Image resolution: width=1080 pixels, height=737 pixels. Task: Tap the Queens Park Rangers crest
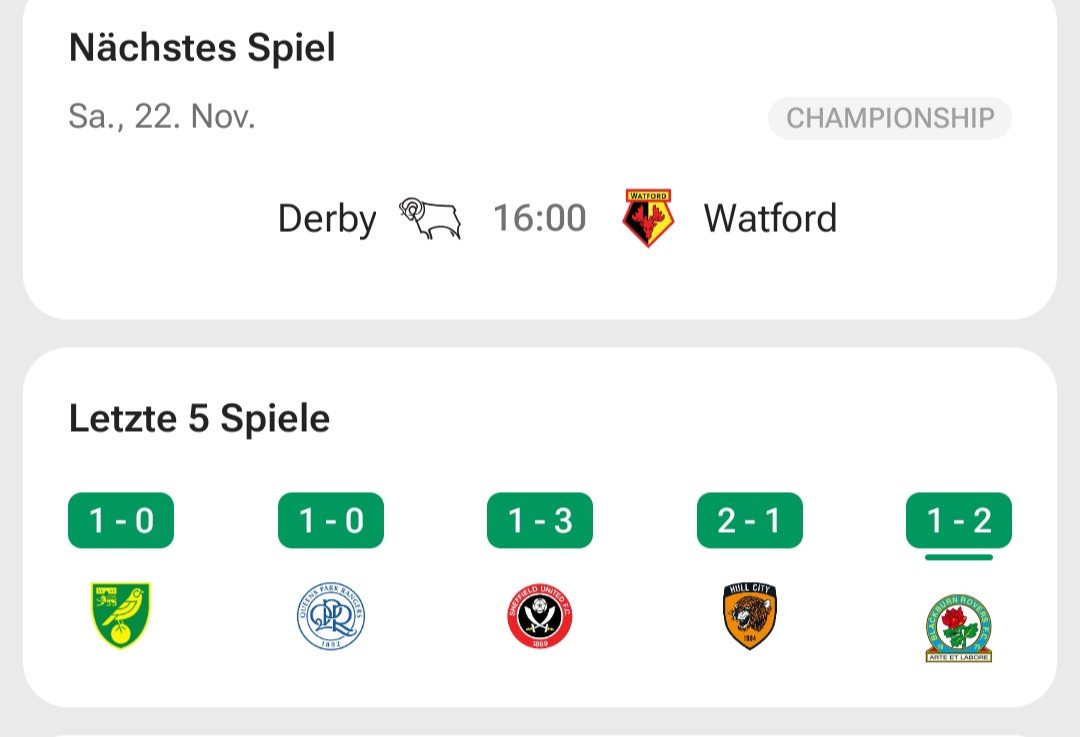(x=330, y=616)
